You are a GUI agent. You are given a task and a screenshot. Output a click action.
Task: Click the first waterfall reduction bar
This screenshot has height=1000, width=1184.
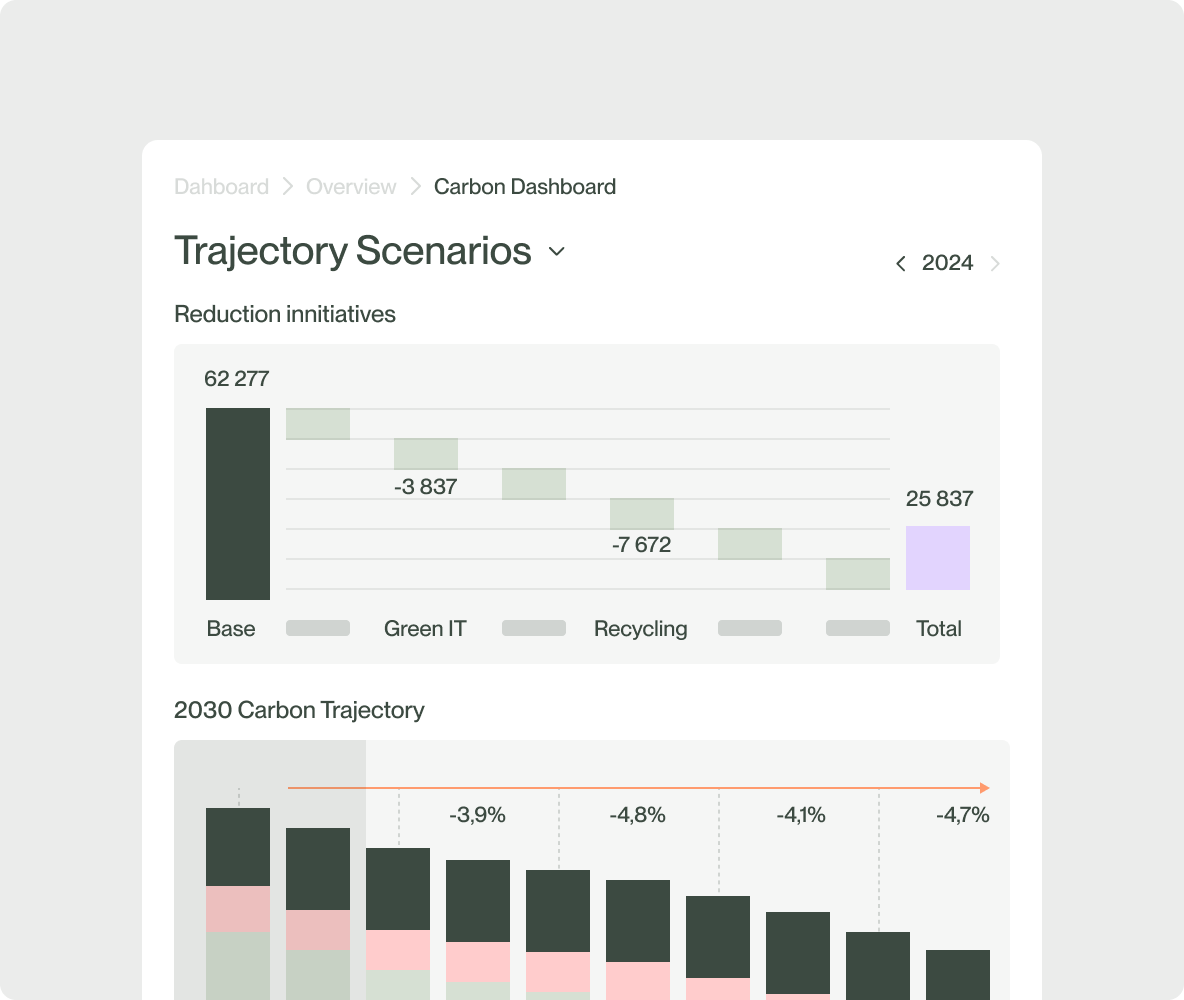point(318,424)
